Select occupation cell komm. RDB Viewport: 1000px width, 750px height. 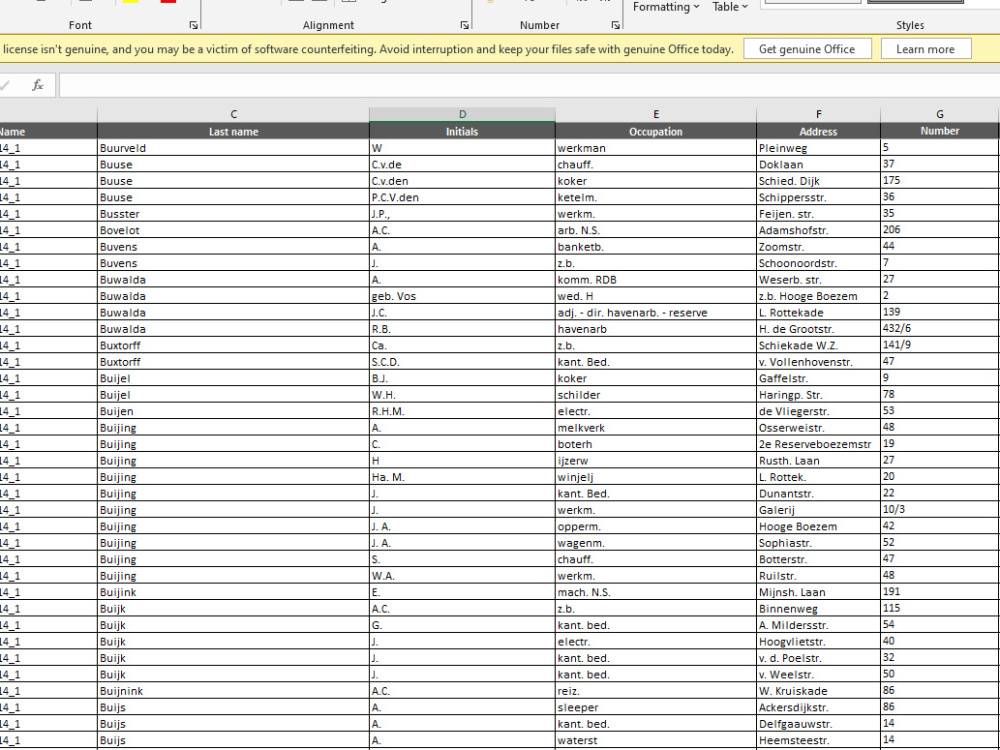coord(656,279)
